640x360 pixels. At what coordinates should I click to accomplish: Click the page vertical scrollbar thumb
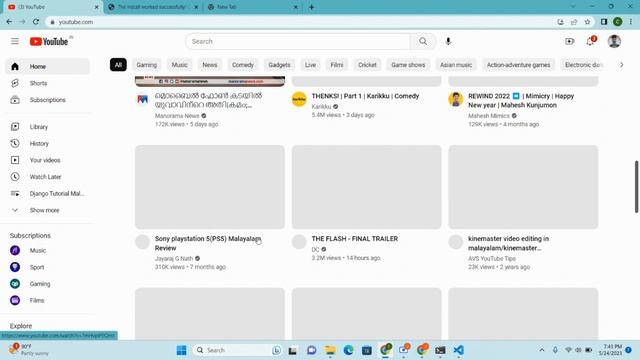point(636,187)
